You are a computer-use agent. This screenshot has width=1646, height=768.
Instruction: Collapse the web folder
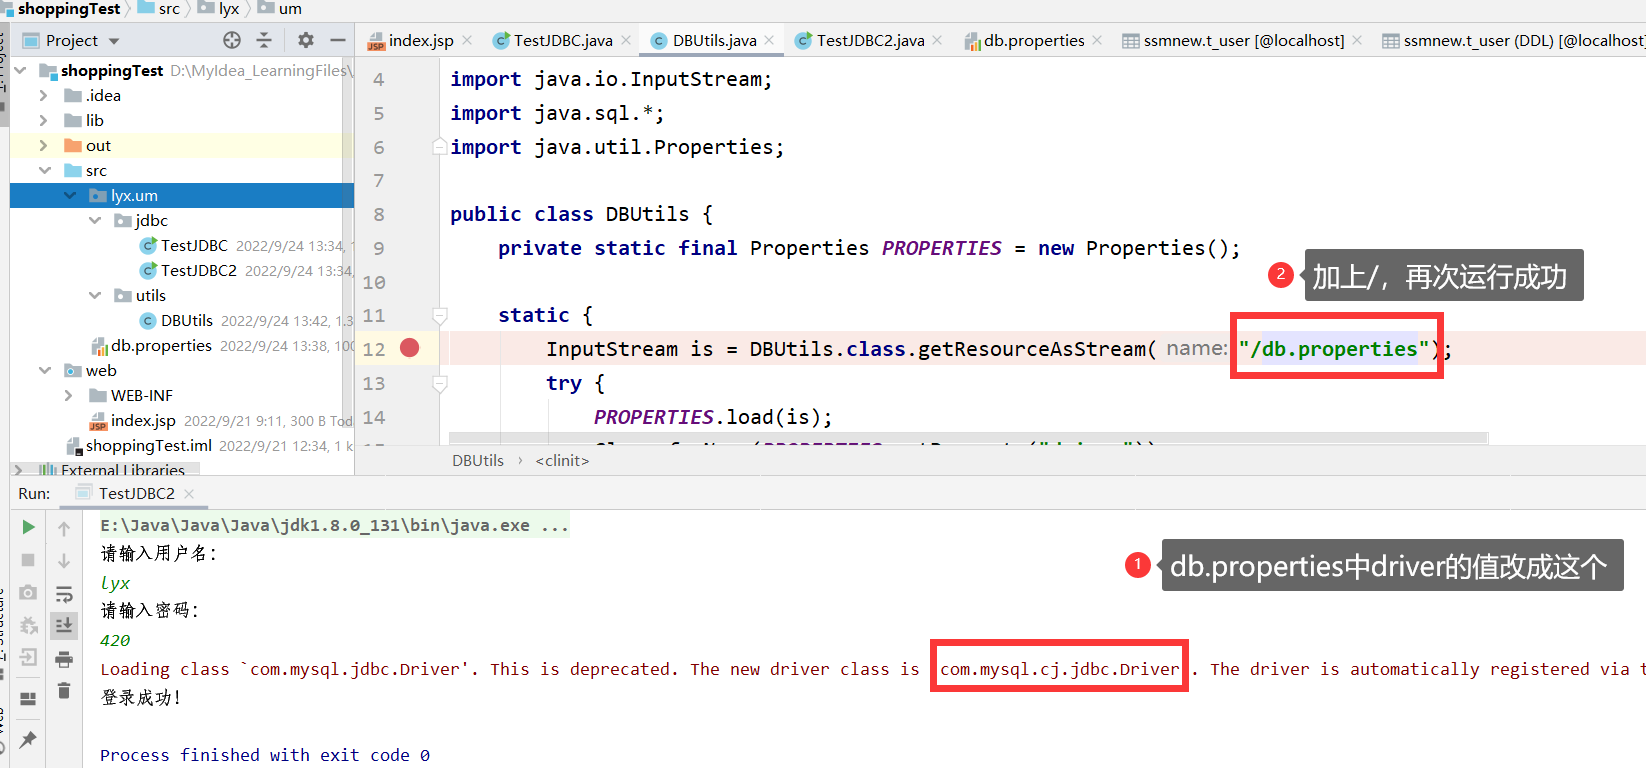[45, 370]
